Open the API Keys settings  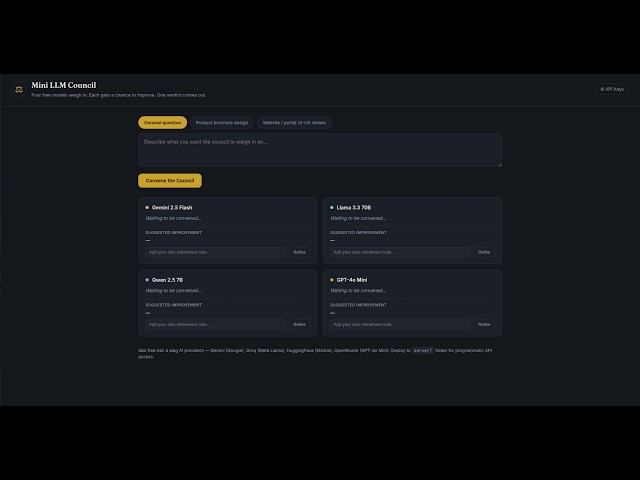point(611,89)
